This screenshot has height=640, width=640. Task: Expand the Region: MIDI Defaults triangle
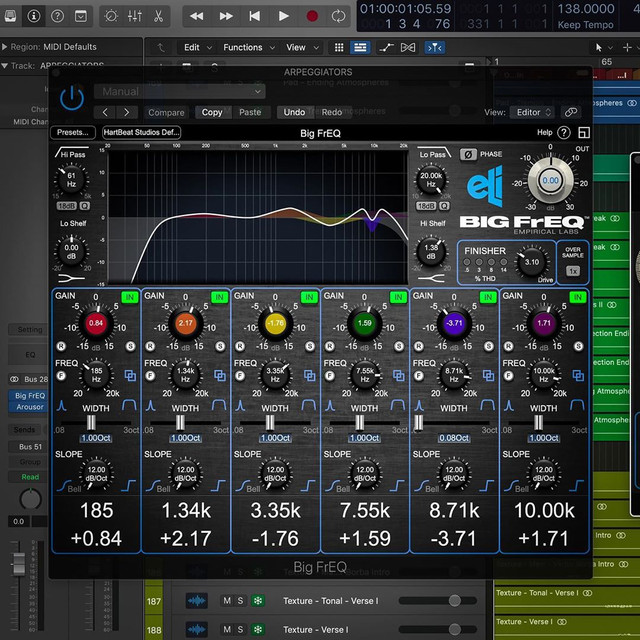click(x=4, y=47)
